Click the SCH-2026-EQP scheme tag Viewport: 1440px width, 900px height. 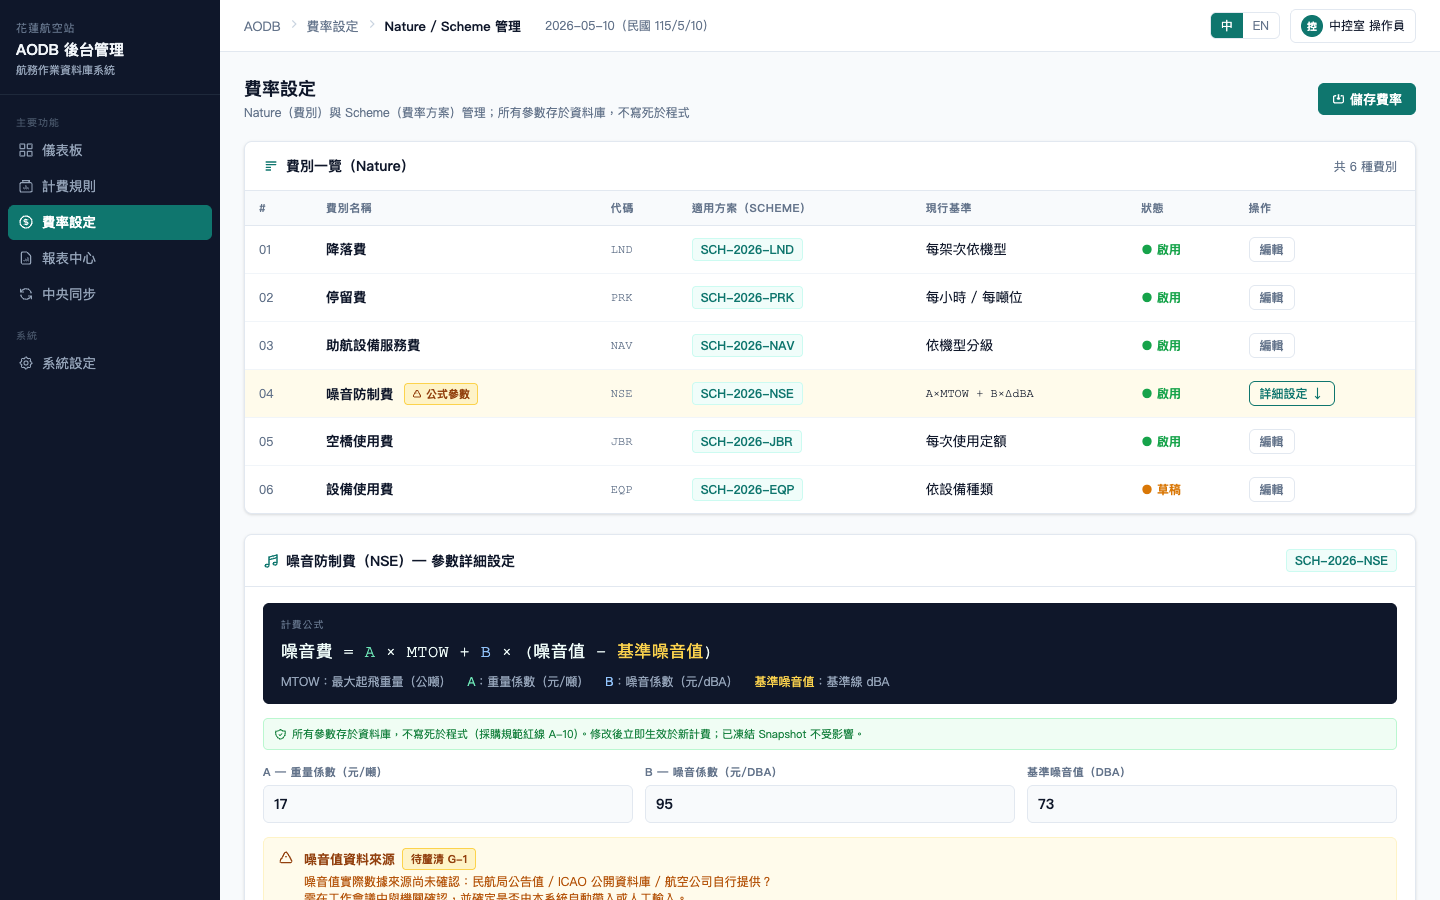[x=747, y=490]
